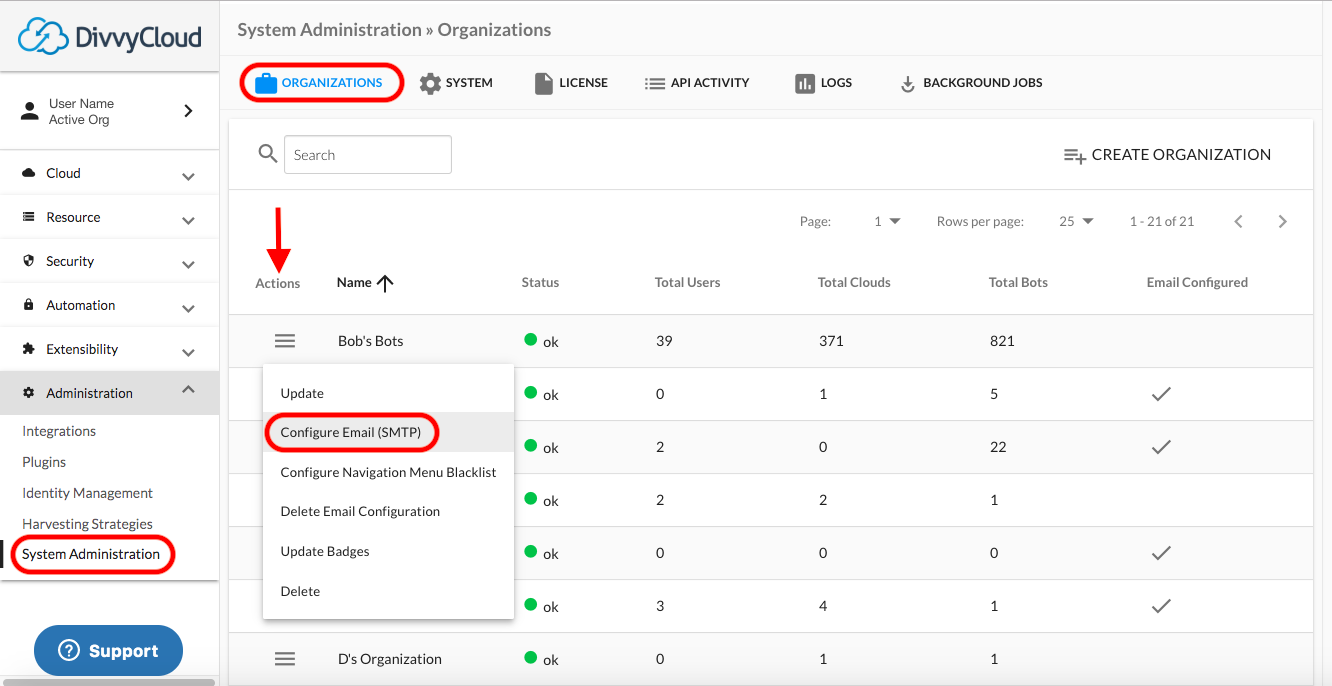Open Identity Management page
1332x686 pixels.
tap(87, 493)
